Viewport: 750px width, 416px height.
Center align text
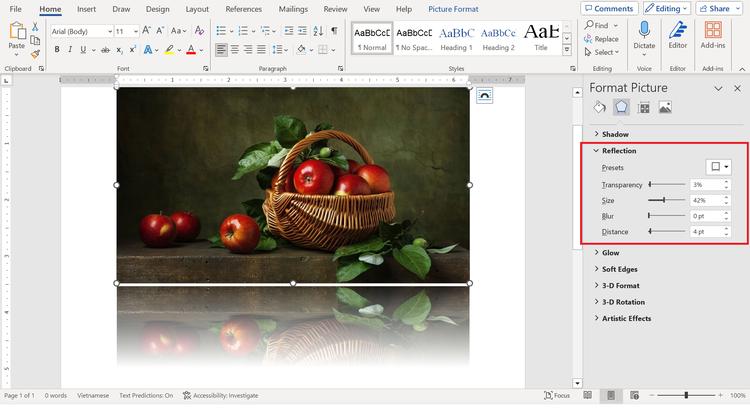tap(234, 49)
